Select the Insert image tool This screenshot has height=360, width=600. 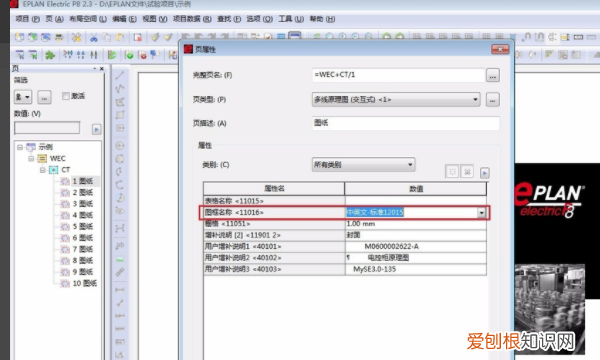point(120,259)
